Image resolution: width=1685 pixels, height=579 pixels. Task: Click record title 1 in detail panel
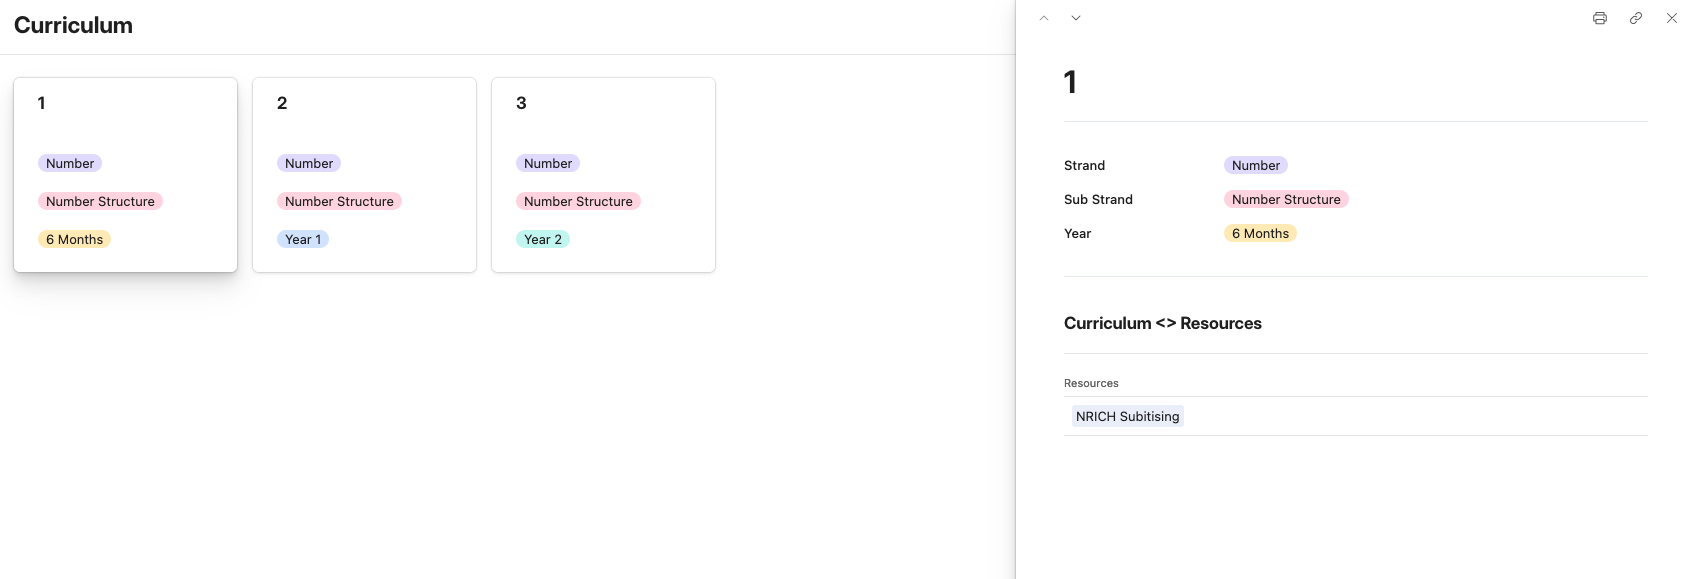(1070, 82)
